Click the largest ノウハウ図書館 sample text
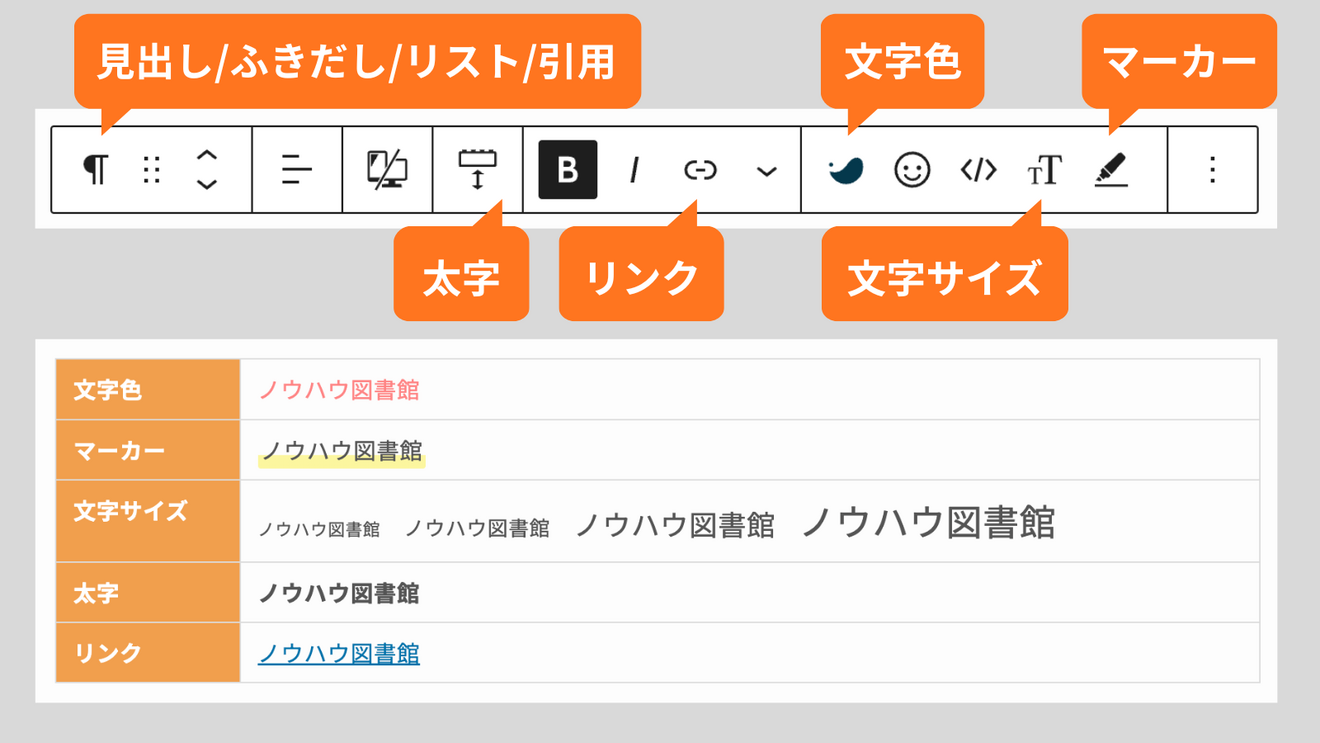1320x743 pixels. tap(930, 524)
